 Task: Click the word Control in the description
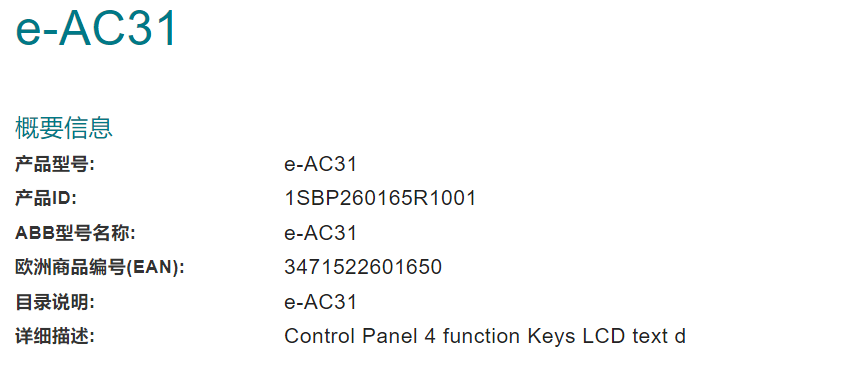point(319,336)
